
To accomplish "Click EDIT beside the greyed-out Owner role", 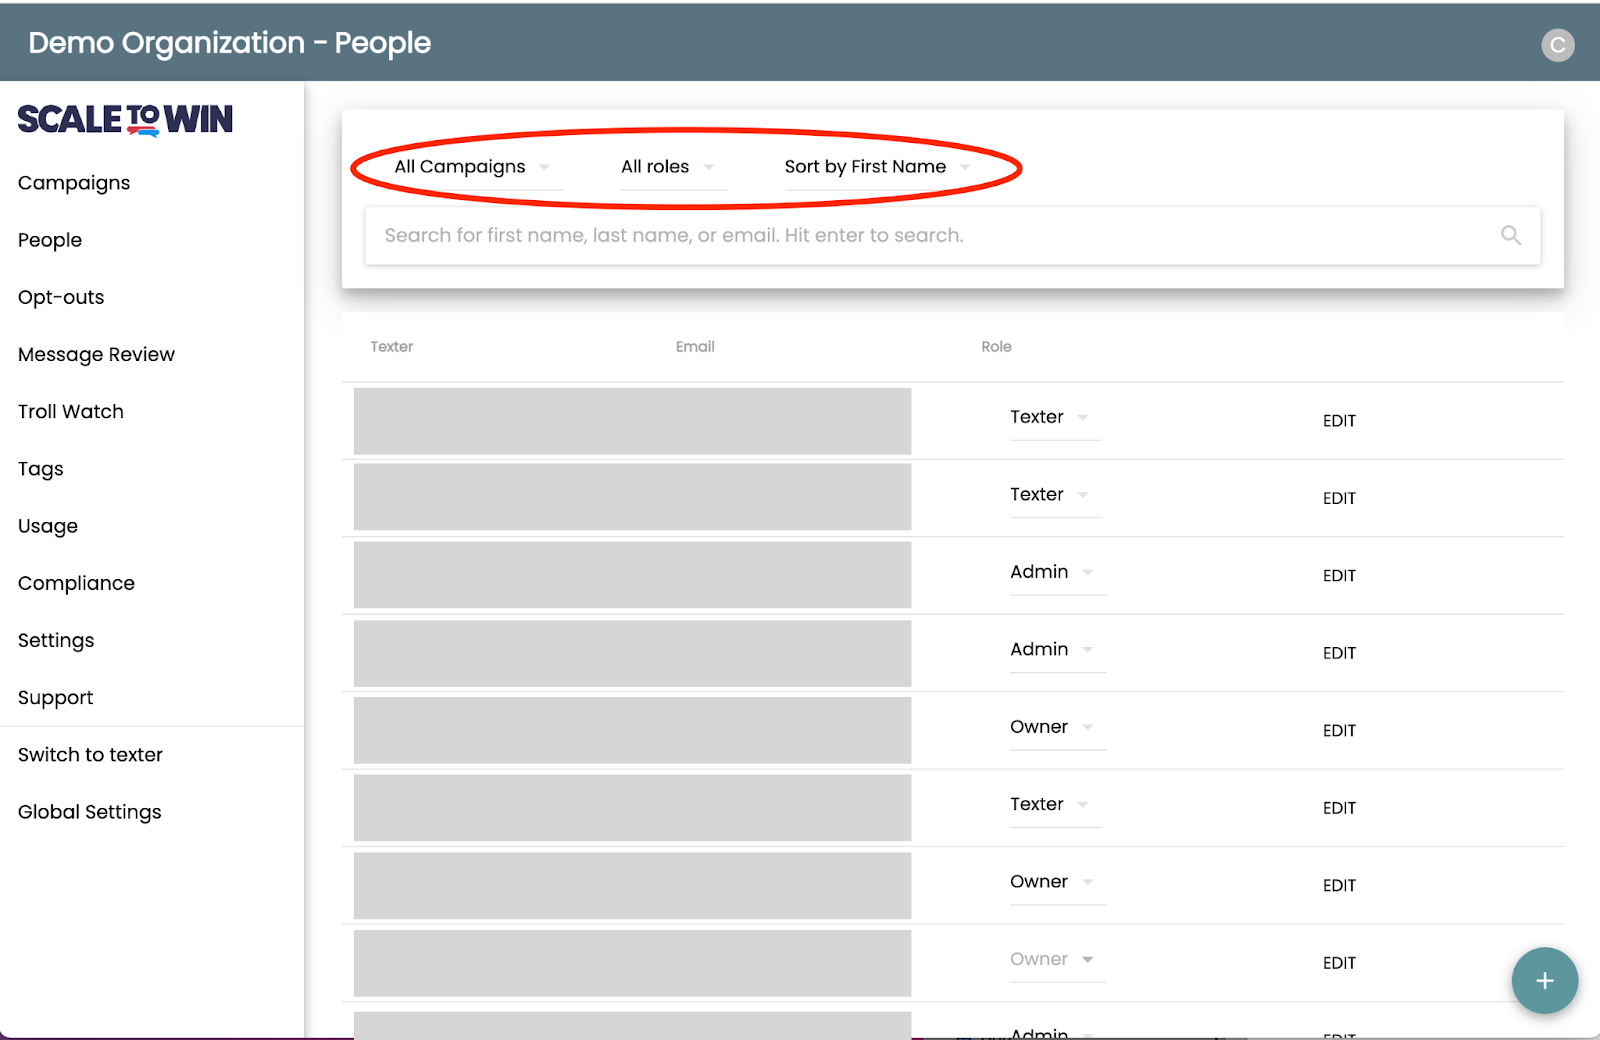I will point(1339,963).
